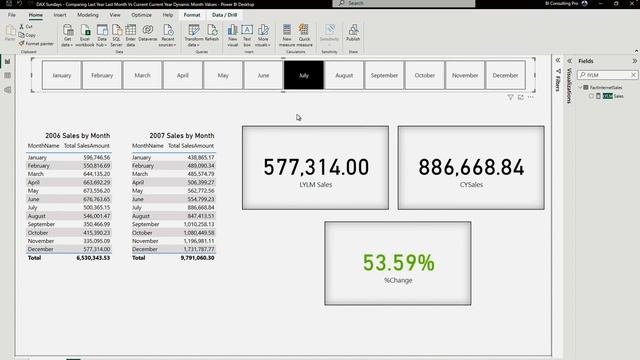
Task: Open Dataverse connector
Action: (148, 33)
